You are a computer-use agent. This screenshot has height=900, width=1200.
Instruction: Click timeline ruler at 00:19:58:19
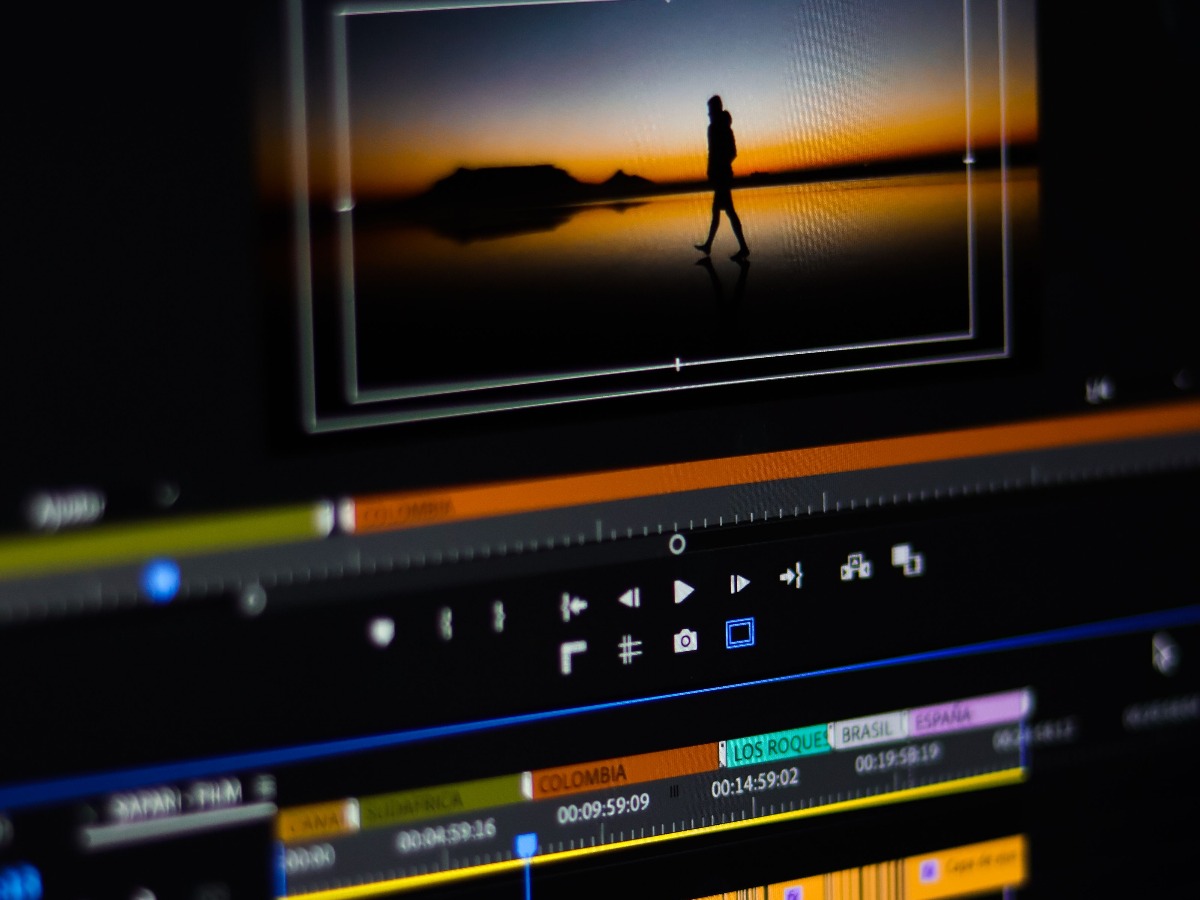point(897,758)
